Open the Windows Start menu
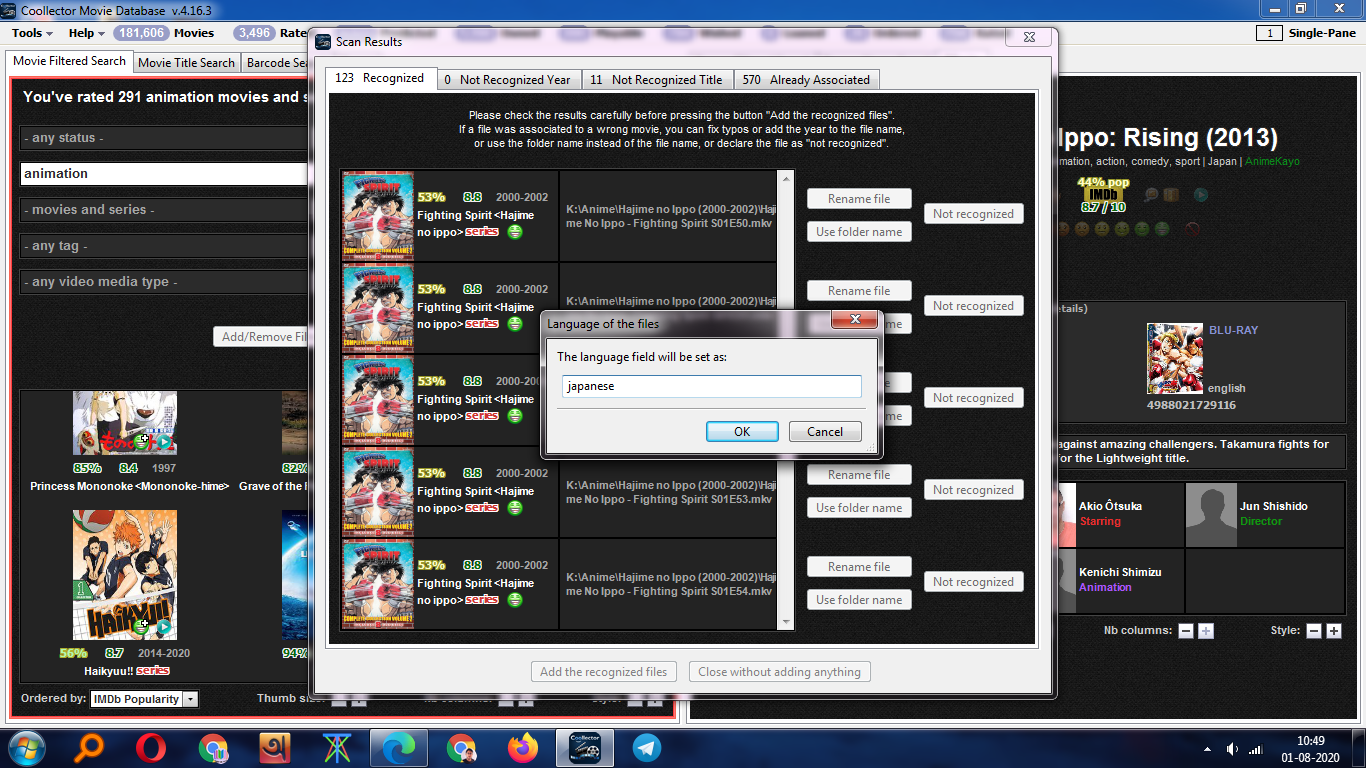The width and height of the screenshot is (1366, 768). [26, 748]
